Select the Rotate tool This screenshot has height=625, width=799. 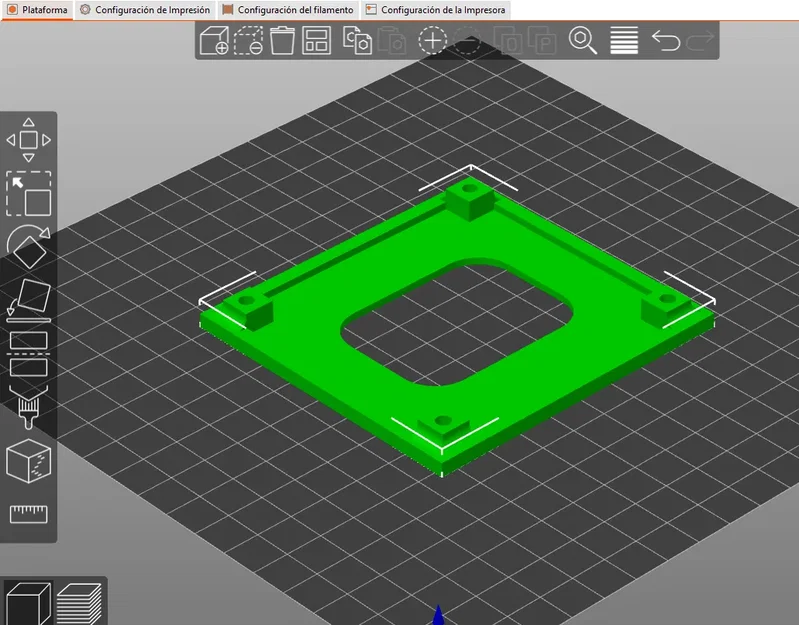point(29,247)
